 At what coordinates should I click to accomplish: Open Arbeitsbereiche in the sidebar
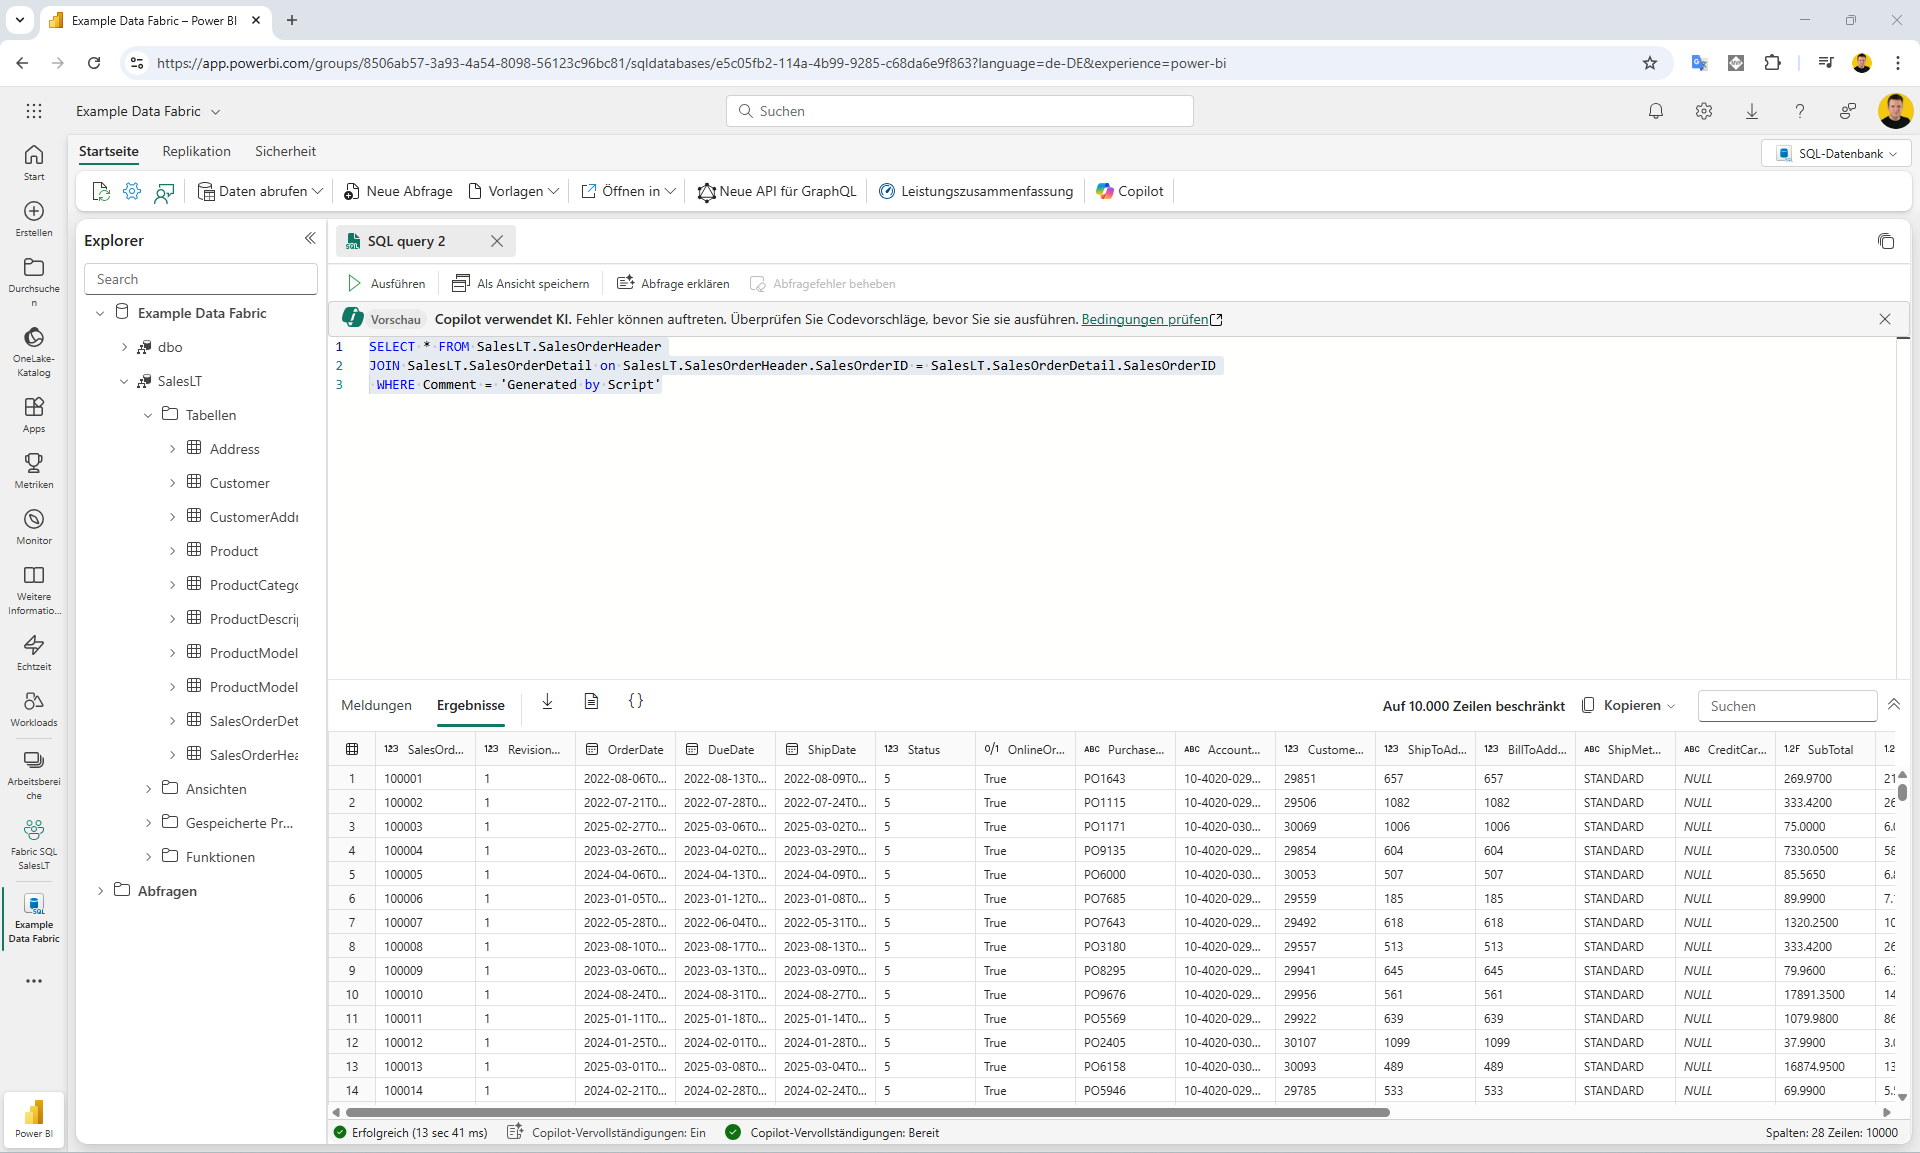(34, 775)
